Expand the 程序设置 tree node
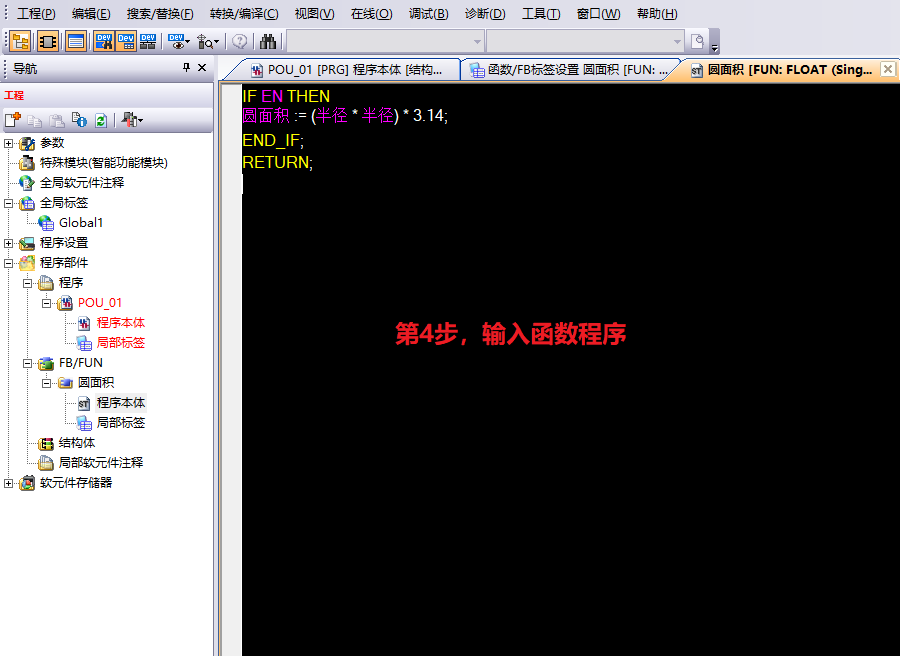Screen dimensions: 900x656 (x=8, y=243)
